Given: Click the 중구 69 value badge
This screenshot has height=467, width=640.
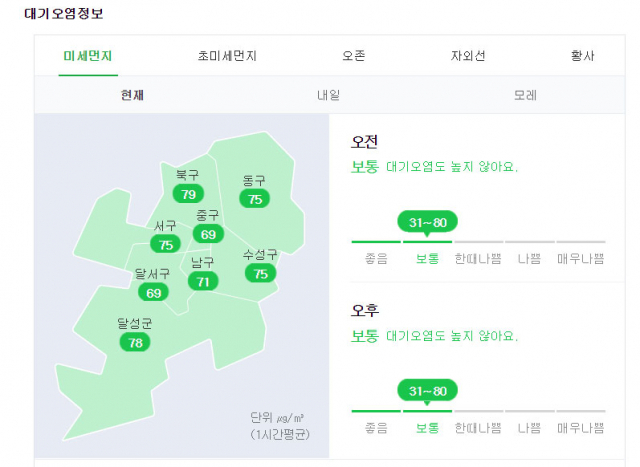Looking at the screenshot, I should (208, 234).
